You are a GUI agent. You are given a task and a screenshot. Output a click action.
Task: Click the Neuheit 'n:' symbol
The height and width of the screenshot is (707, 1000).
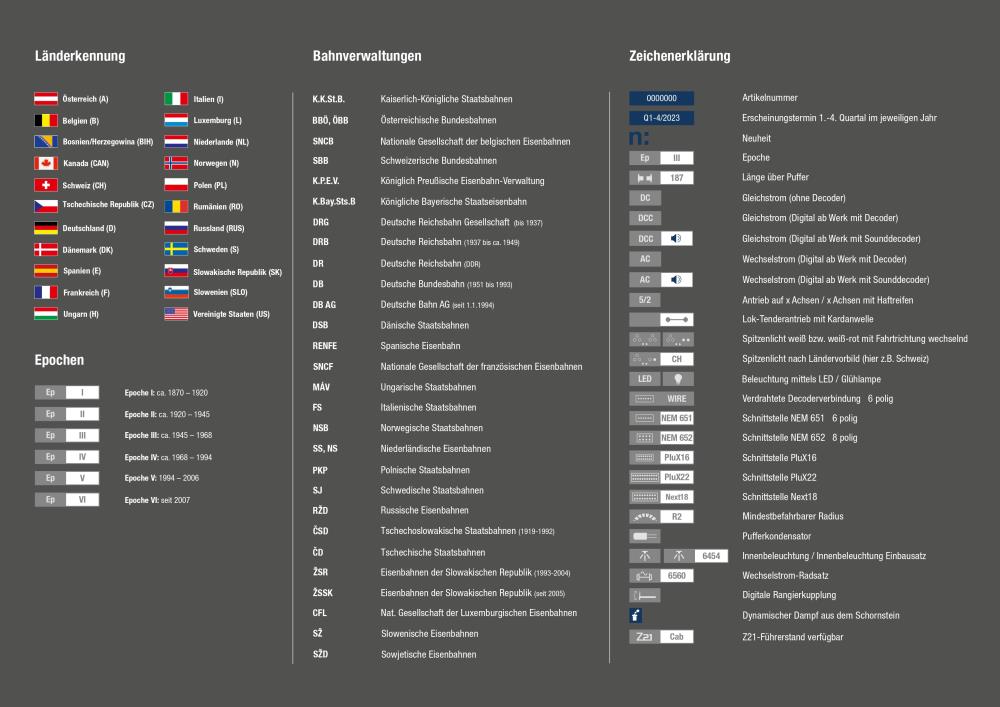[x=639, y=138]
